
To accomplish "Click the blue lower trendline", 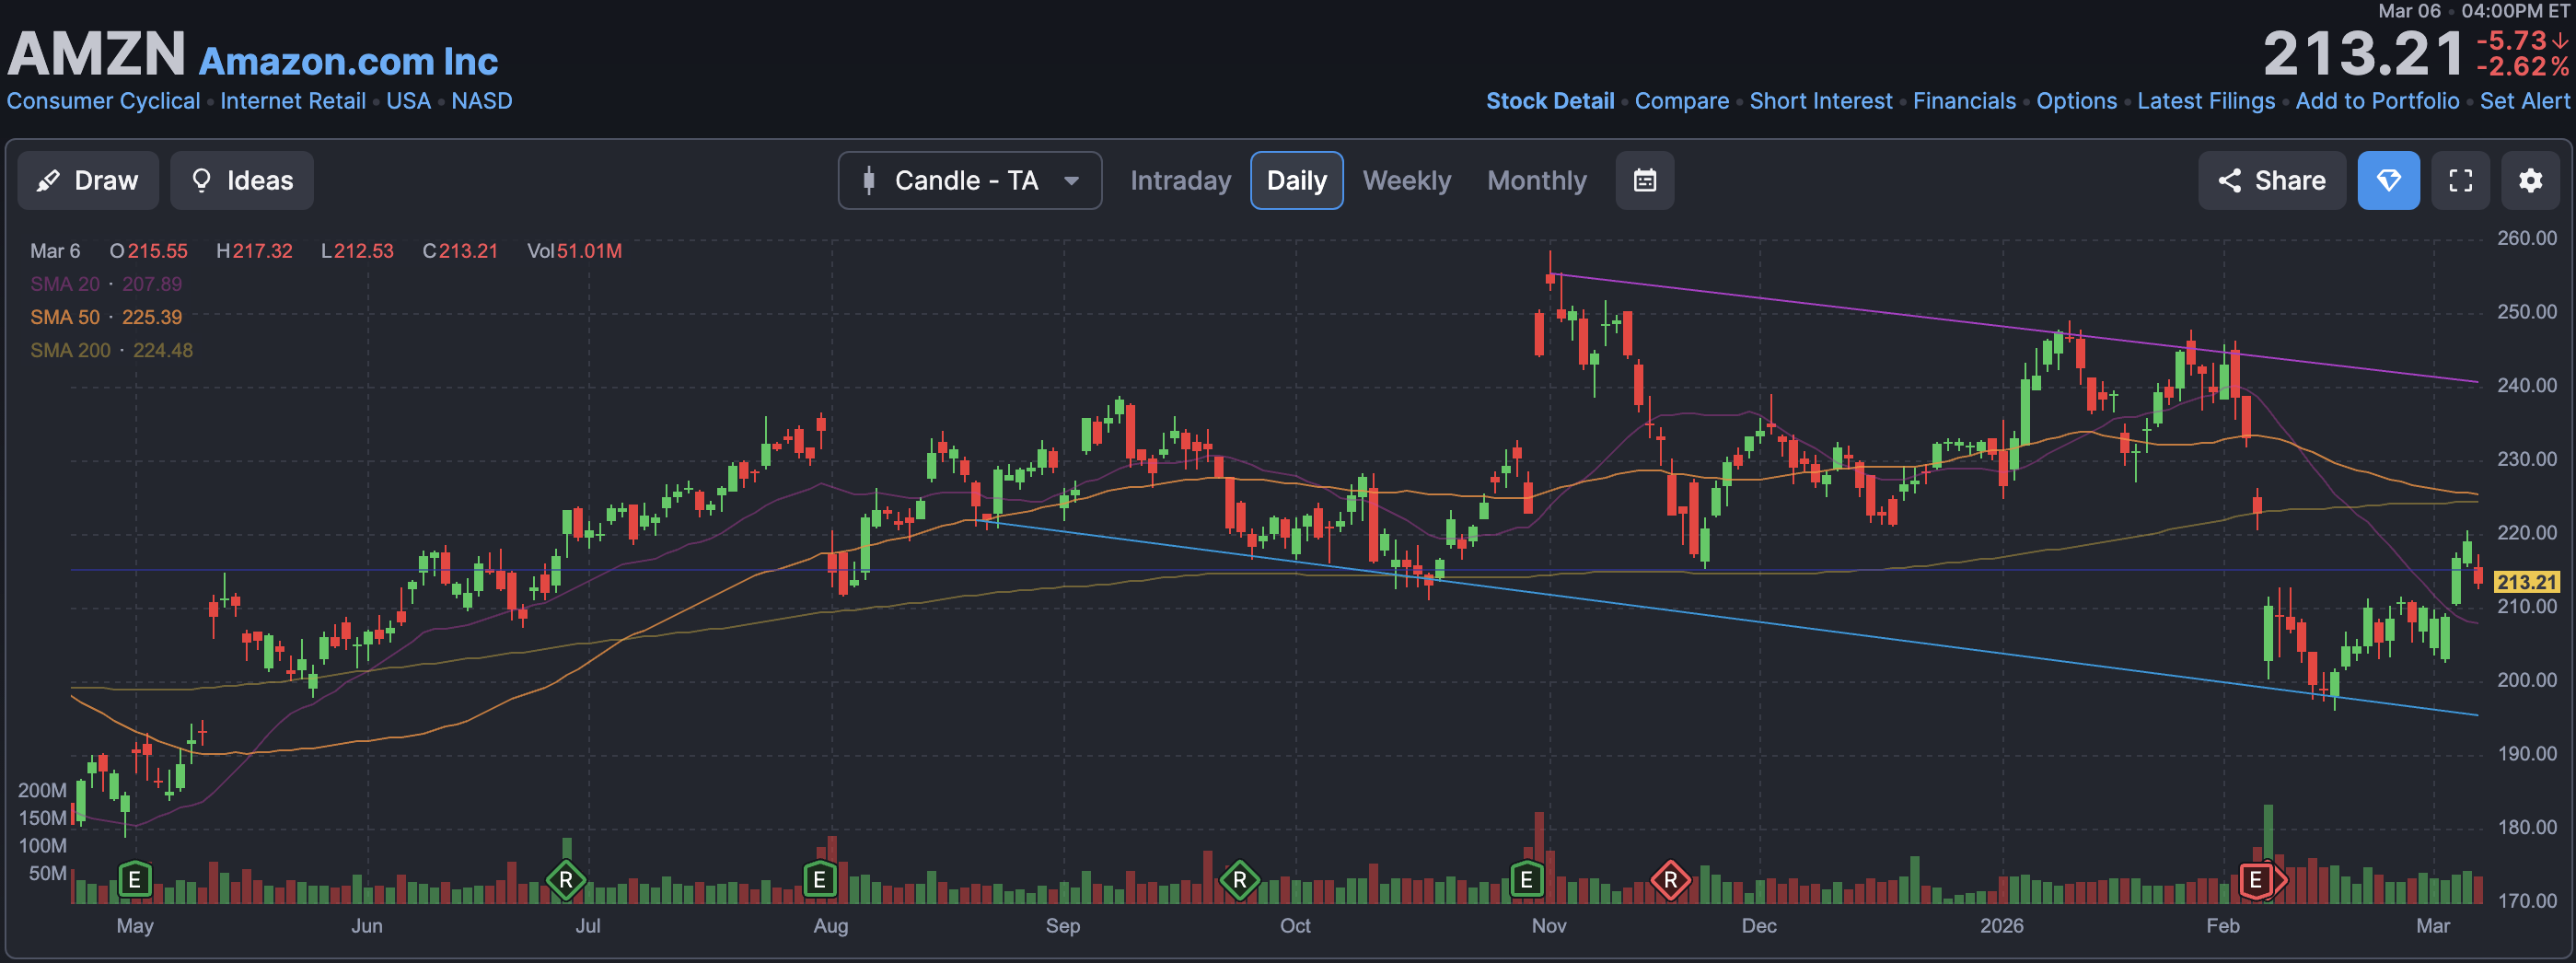I will tap(1728, 618).
